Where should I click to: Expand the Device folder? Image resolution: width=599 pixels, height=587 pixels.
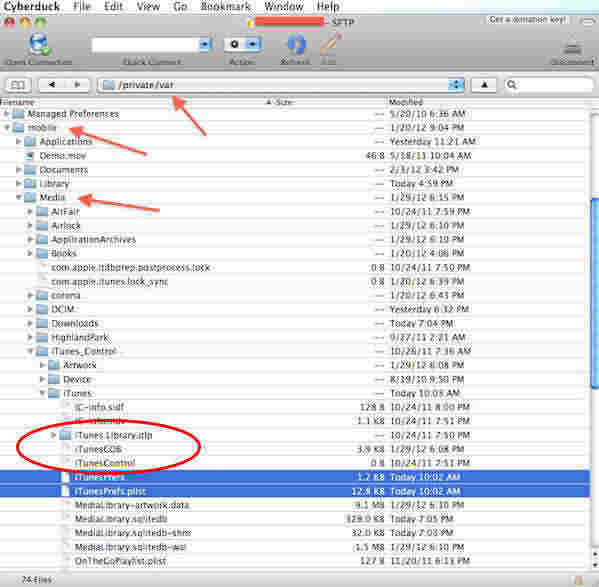click(x=42, y=380)
